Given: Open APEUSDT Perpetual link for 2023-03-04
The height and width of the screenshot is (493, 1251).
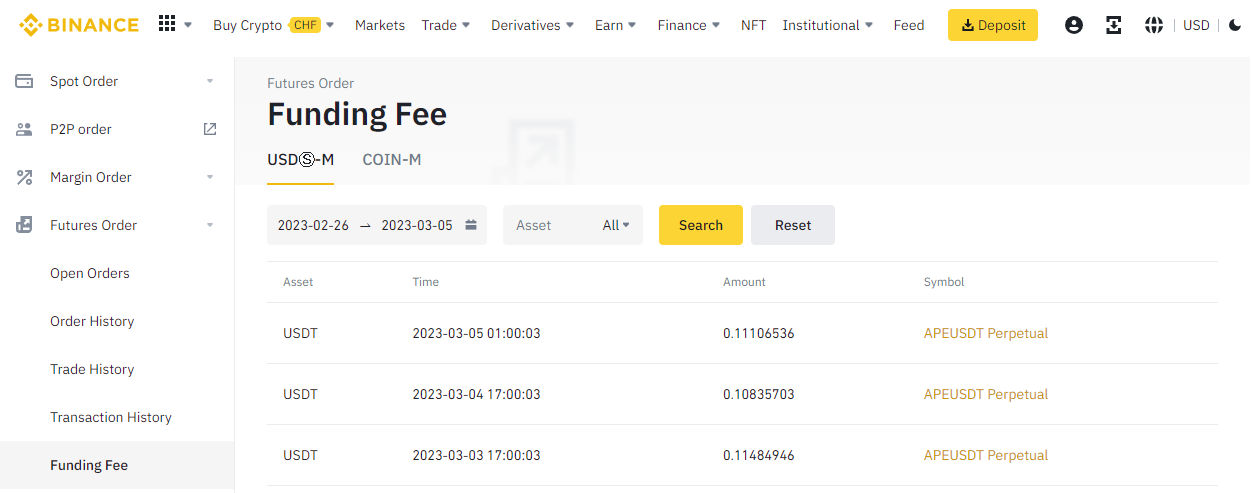Looking at the screenshot, I should (986, 394).
